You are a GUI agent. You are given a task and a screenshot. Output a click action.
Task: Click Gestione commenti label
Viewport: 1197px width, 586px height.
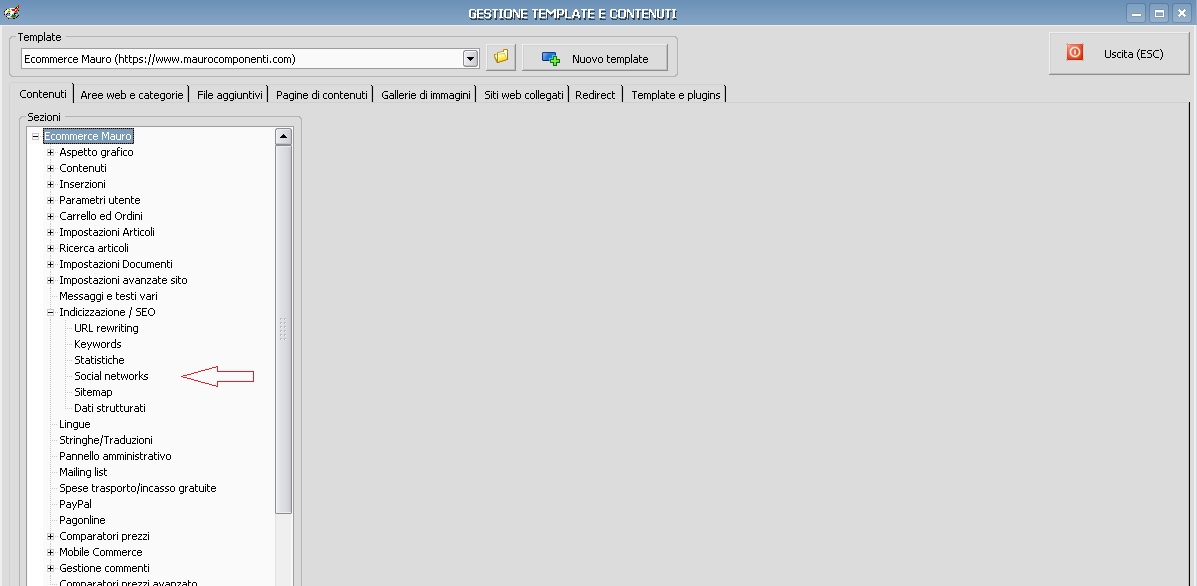click(105, 568)
